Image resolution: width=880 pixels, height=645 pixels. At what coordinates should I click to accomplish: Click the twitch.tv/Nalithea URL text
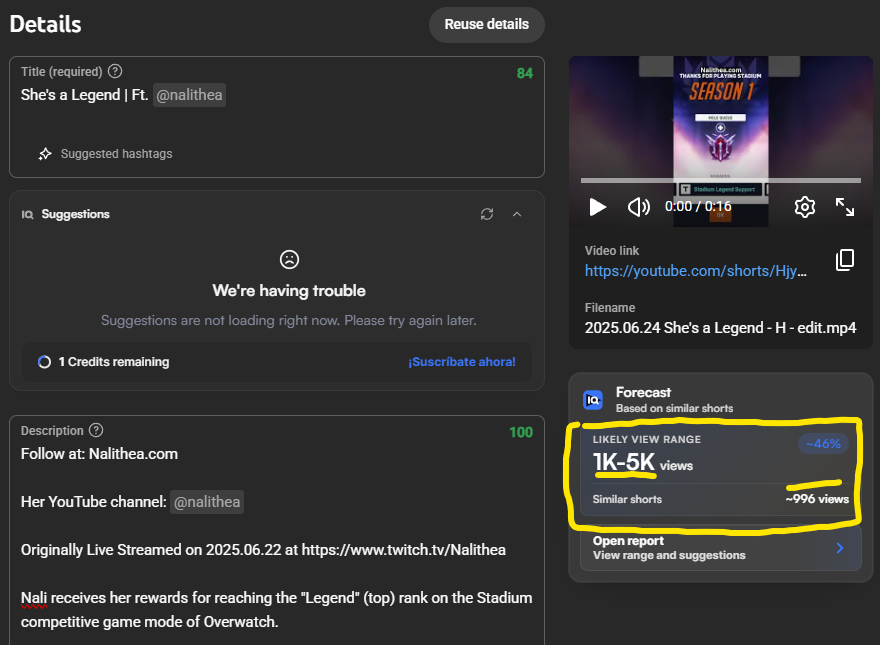pos(404,550)
